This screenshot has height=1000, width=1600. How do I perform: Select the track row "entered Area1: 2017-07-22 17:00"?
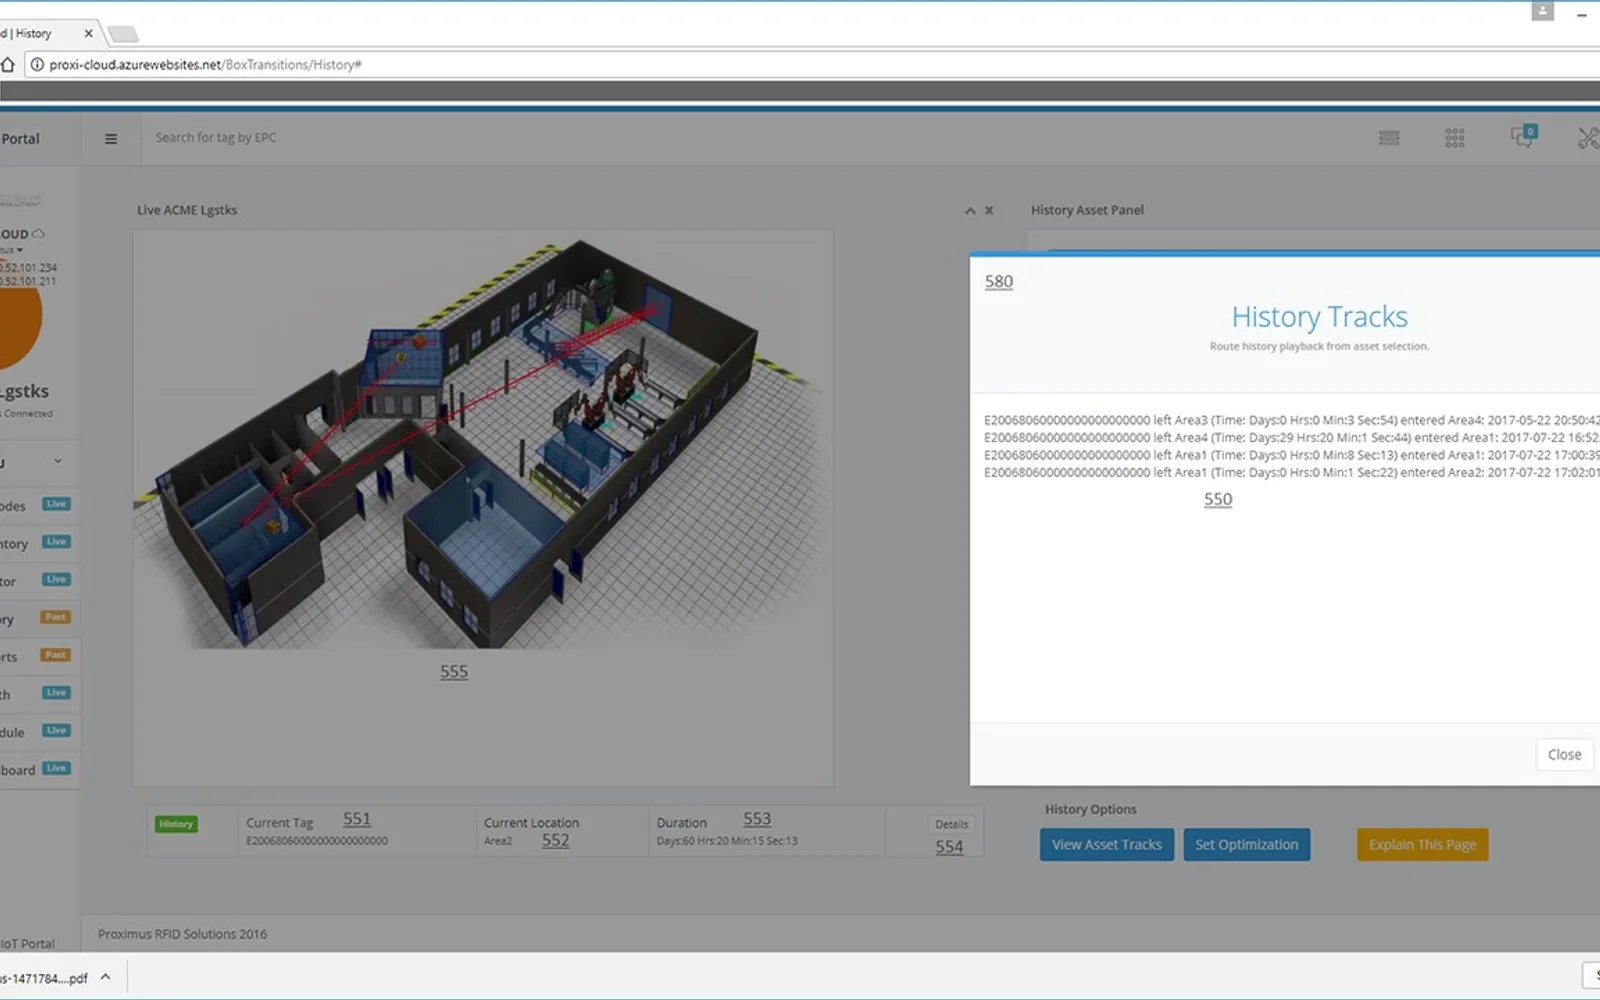click(x=1292, y=455)
